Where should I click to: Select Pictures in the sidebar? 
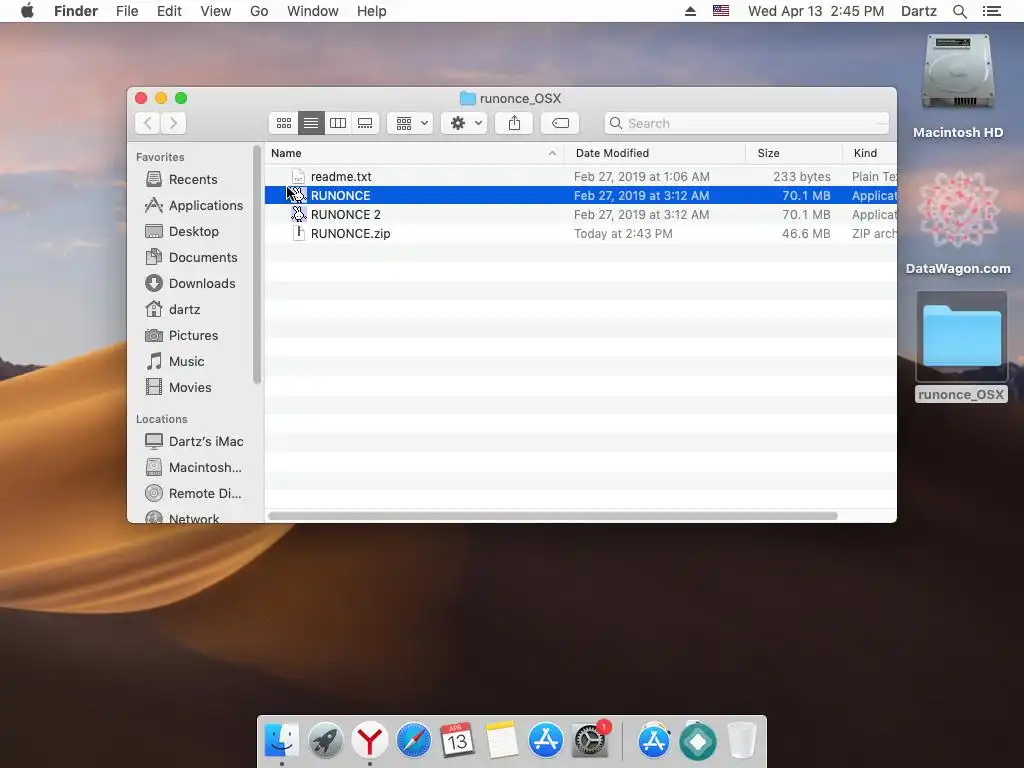point(182,335)
